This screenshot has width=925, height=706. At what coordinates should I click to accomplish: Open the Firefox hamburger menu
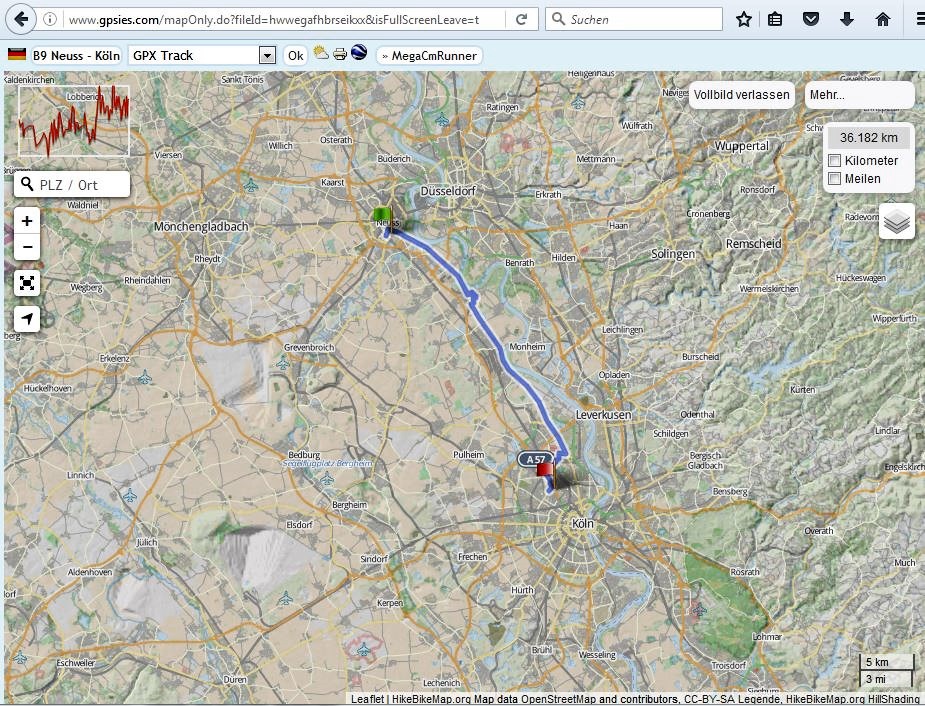coord(917,19)
